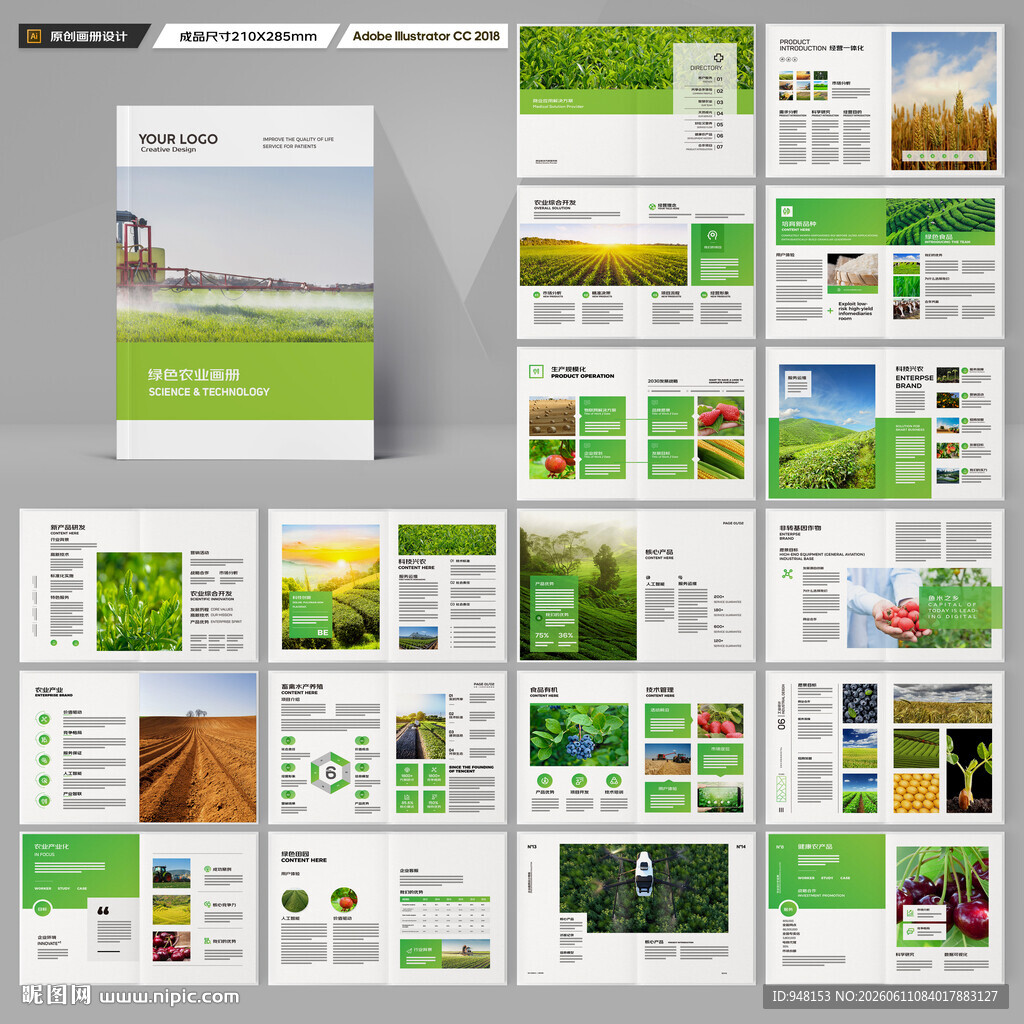The width and height of the screenshot is (1024, 1024).
Task: Click the '农业产业化' heading on green panel
Action: (x=52, y=846)
